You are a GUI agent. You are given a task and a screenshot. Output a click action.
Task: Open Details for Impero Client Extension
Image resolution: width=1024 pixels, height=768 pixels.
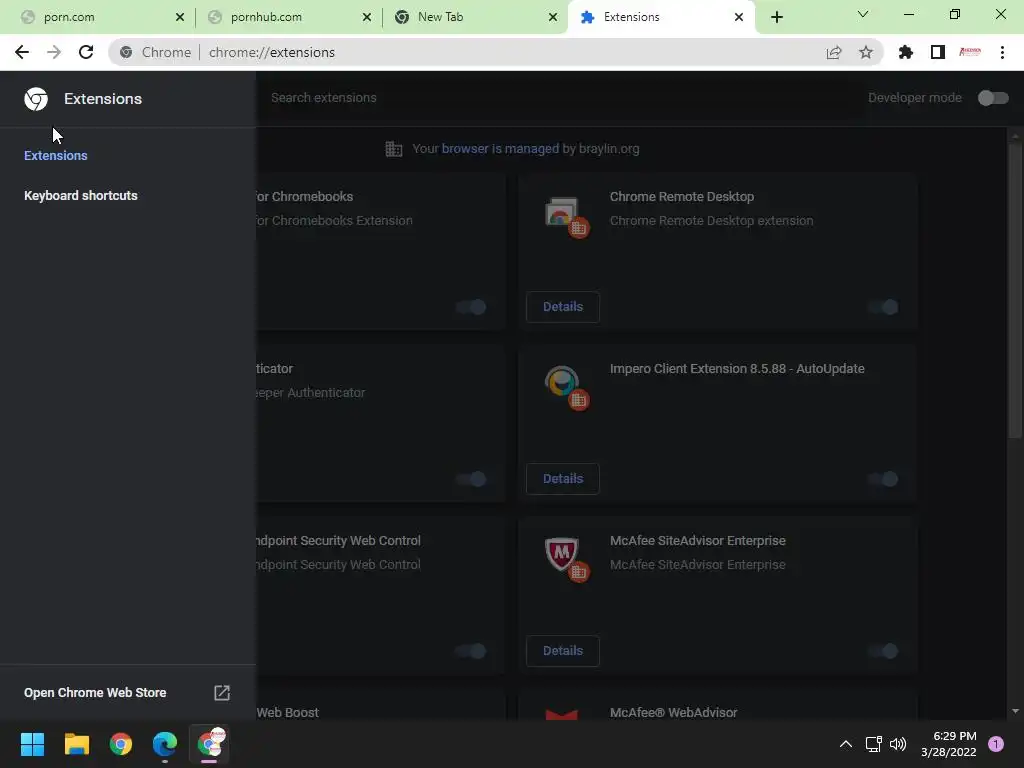(563, 479)
